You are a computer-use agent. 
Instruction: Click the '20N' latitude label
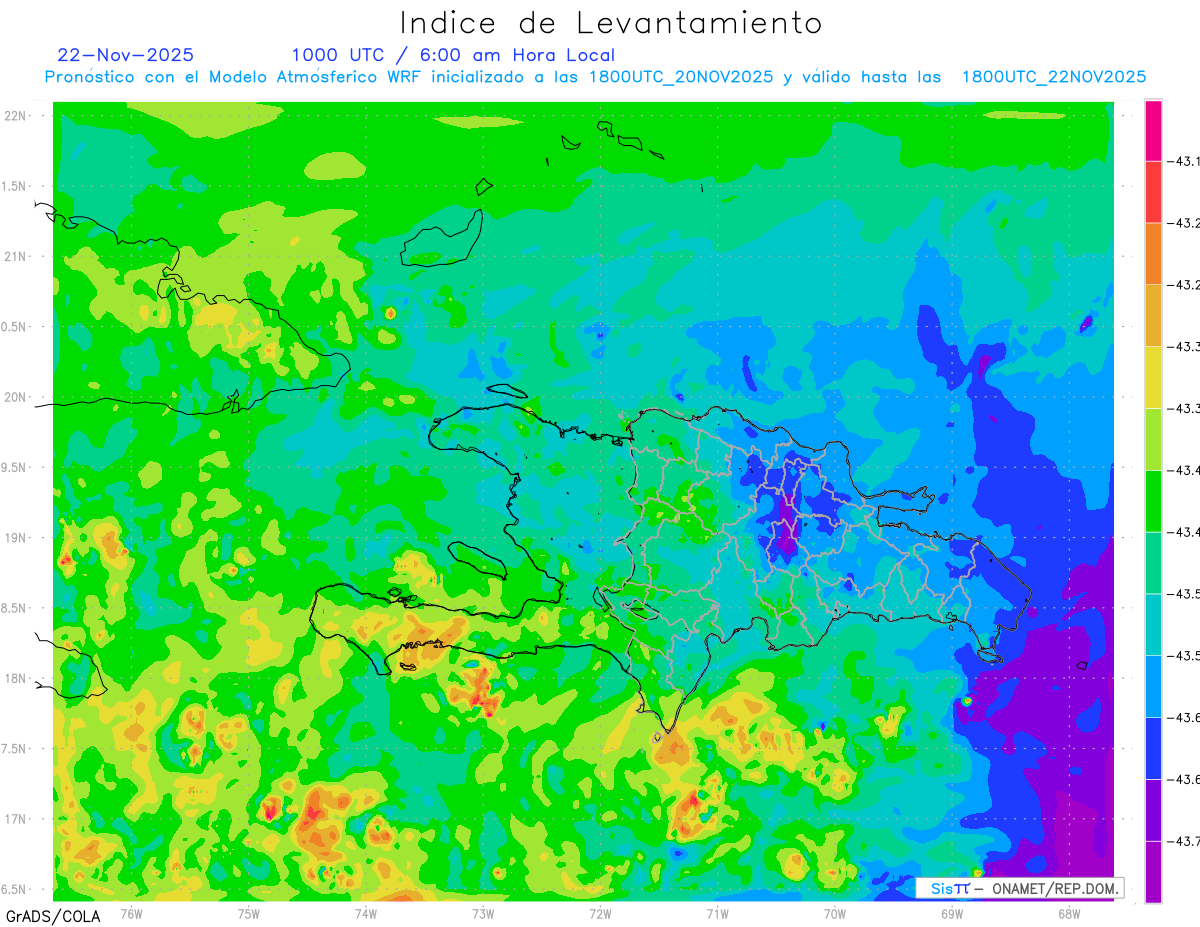[15, 397]
